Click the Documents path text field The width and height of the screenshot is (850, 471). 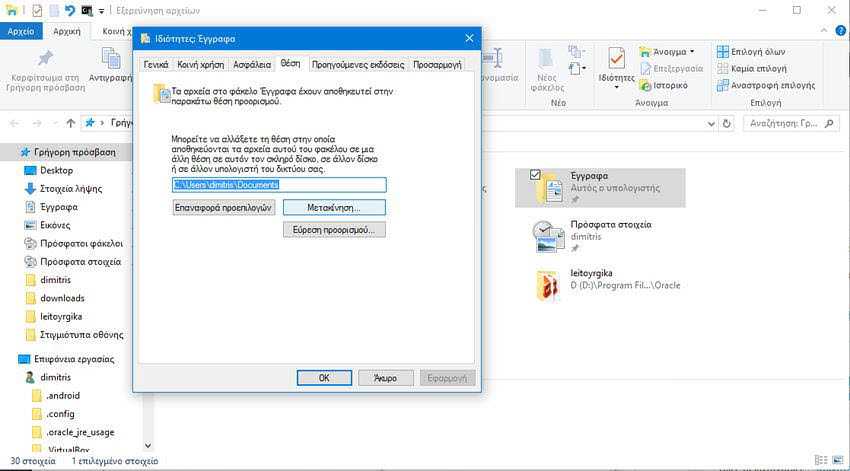(x=278, y=185)
